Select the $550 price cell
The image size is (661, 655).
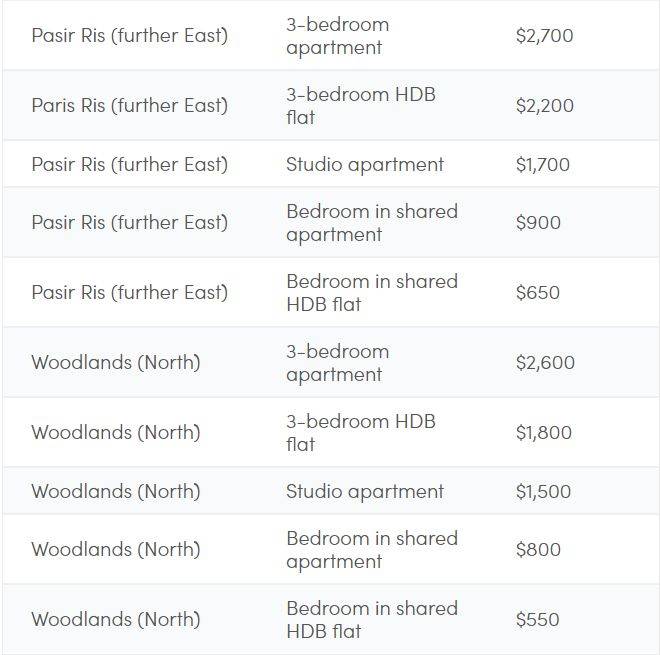537,620
